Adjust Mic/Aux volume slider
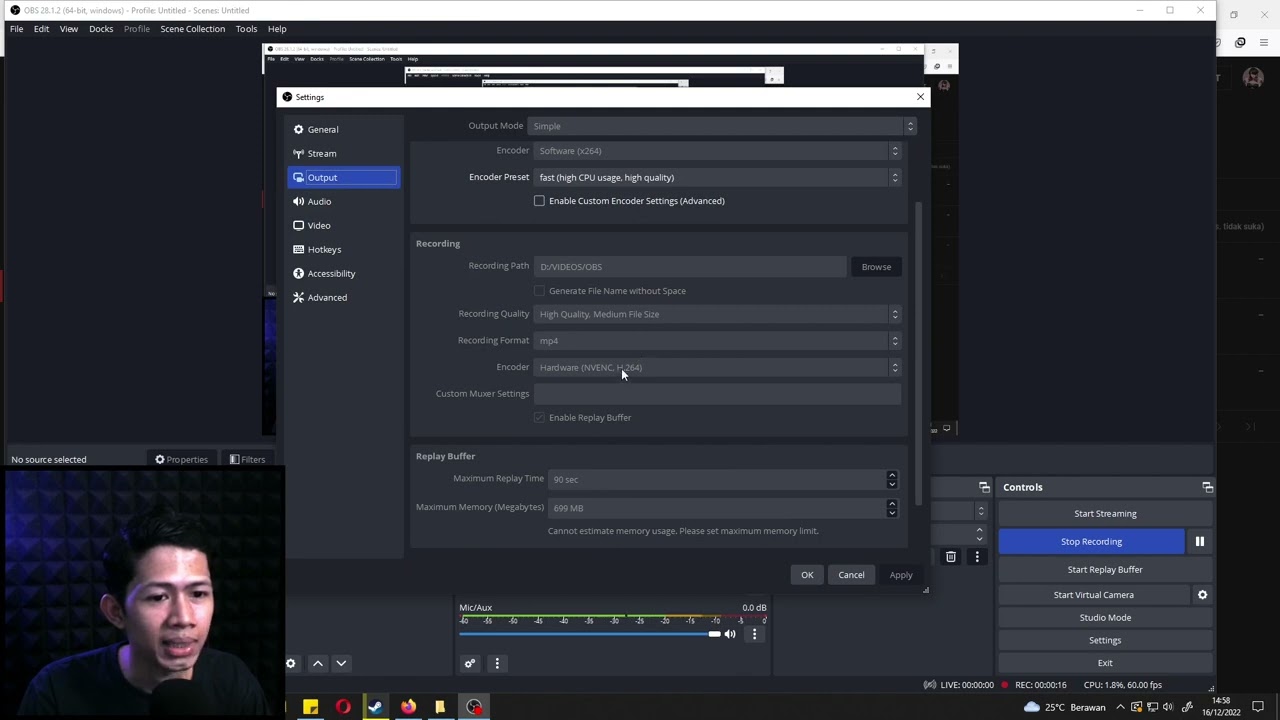 pos(590,634)
